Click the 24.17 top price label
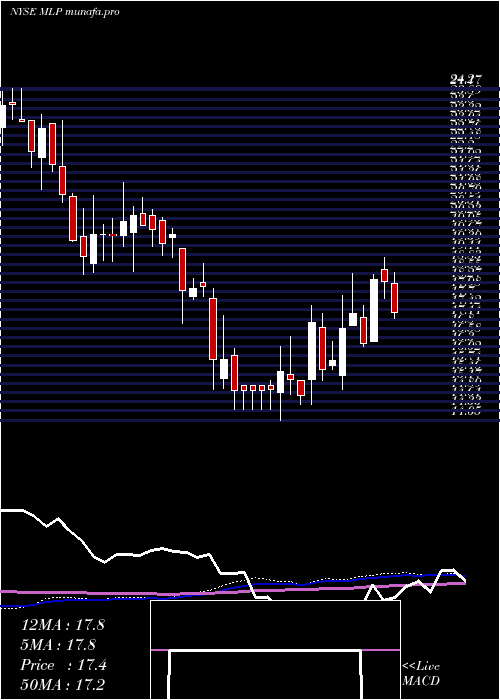 coord(466,80)
